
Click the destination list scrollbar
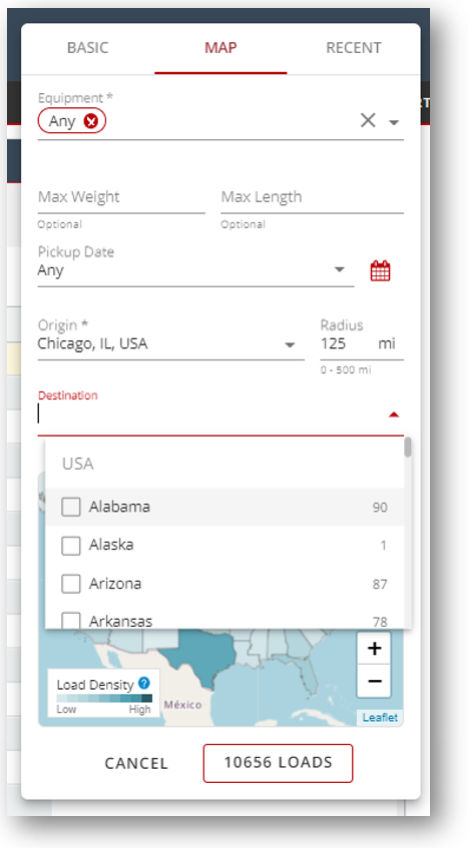(408, 448)
